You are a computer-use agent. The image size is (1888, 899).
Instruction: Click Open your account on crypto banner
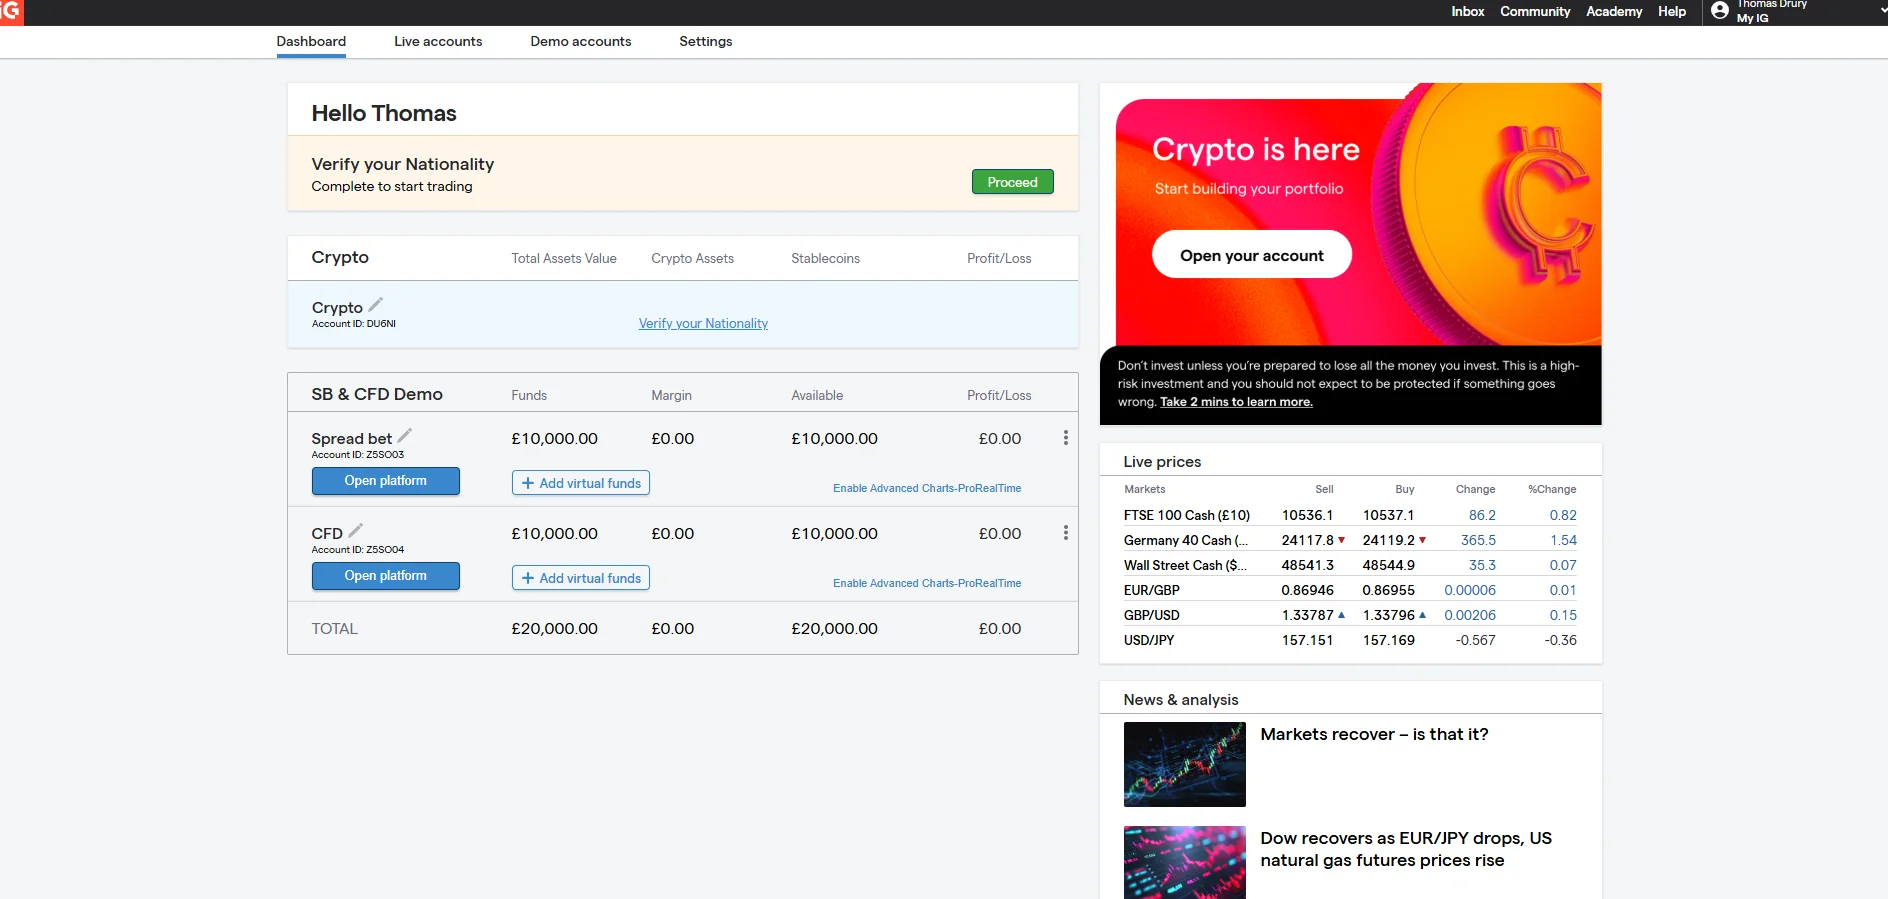point(1252,255)
